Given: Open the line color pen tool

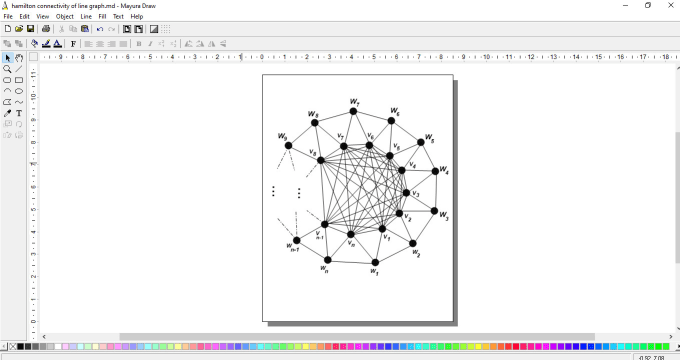Looking at the screenshot, I should [46, 43].
